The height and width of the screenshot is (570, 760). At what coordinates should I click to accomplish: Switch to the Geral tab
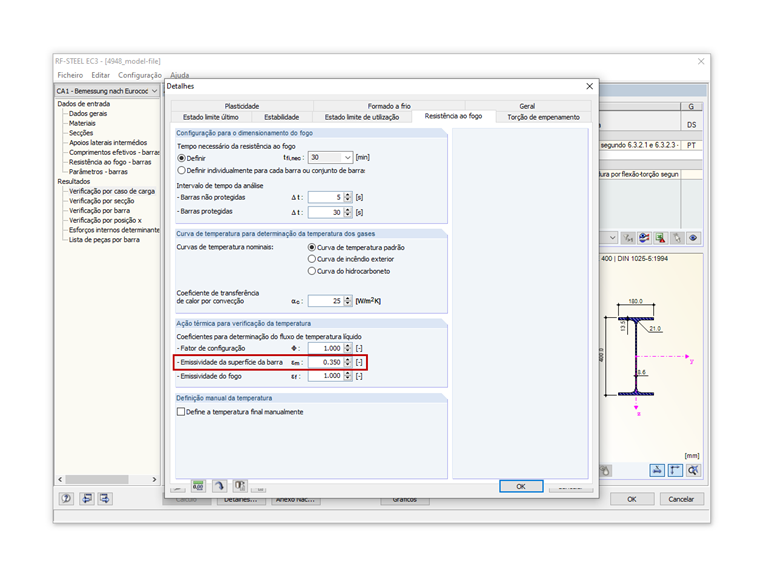527,106
